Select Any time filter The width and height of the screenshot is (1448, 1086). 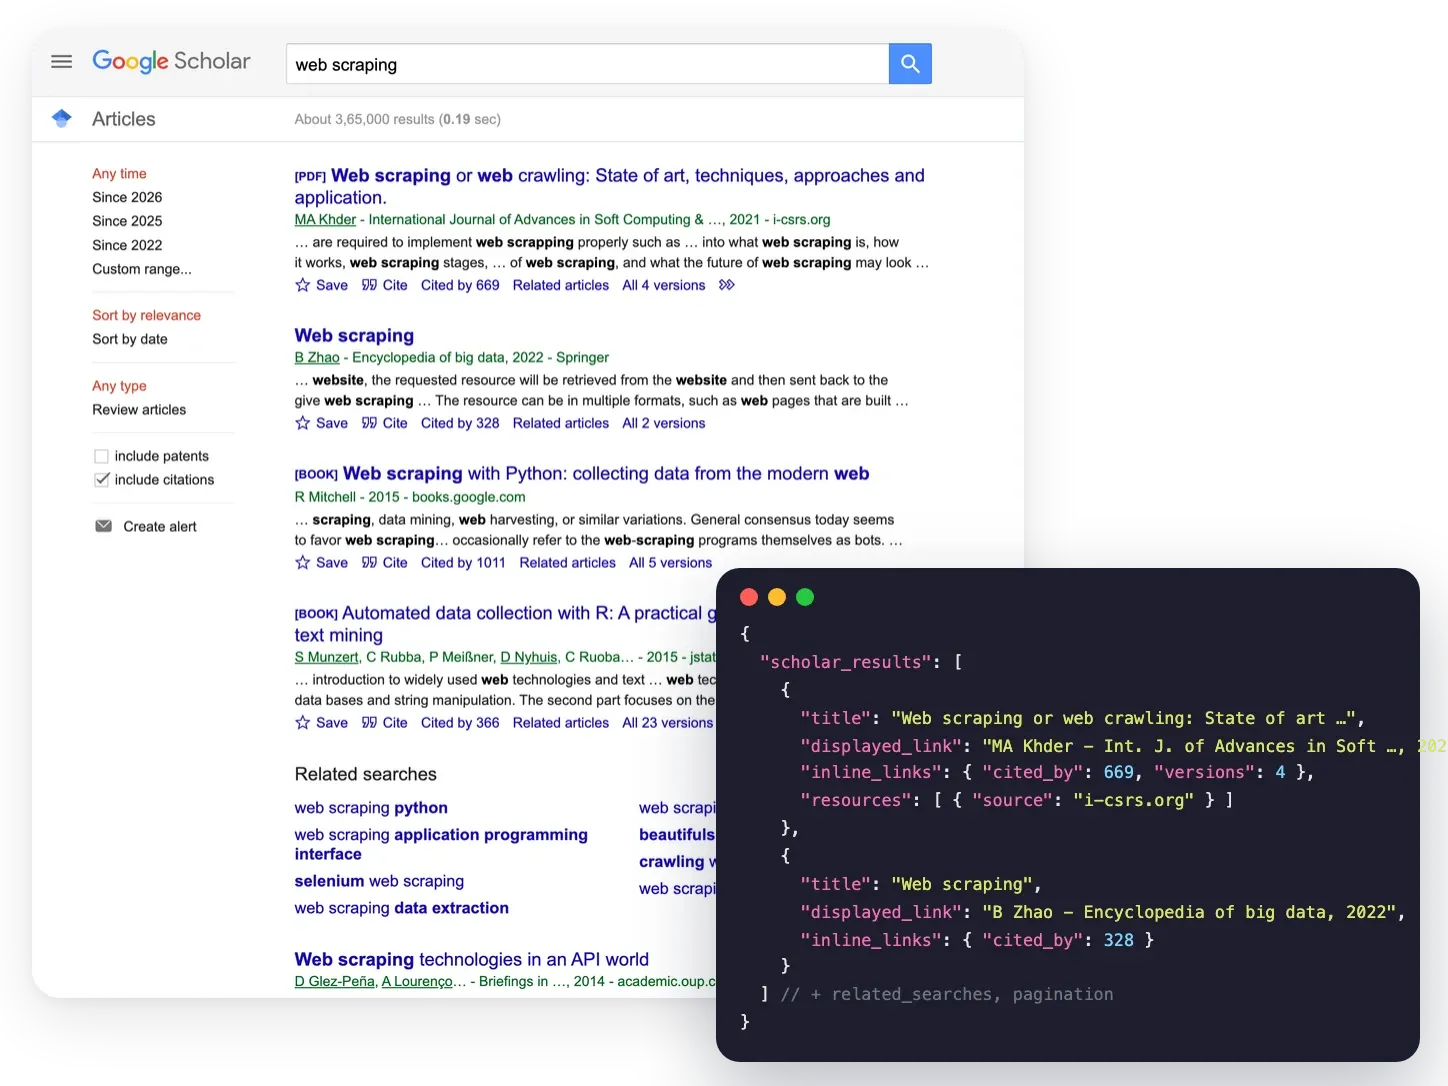tap(119, 173)
